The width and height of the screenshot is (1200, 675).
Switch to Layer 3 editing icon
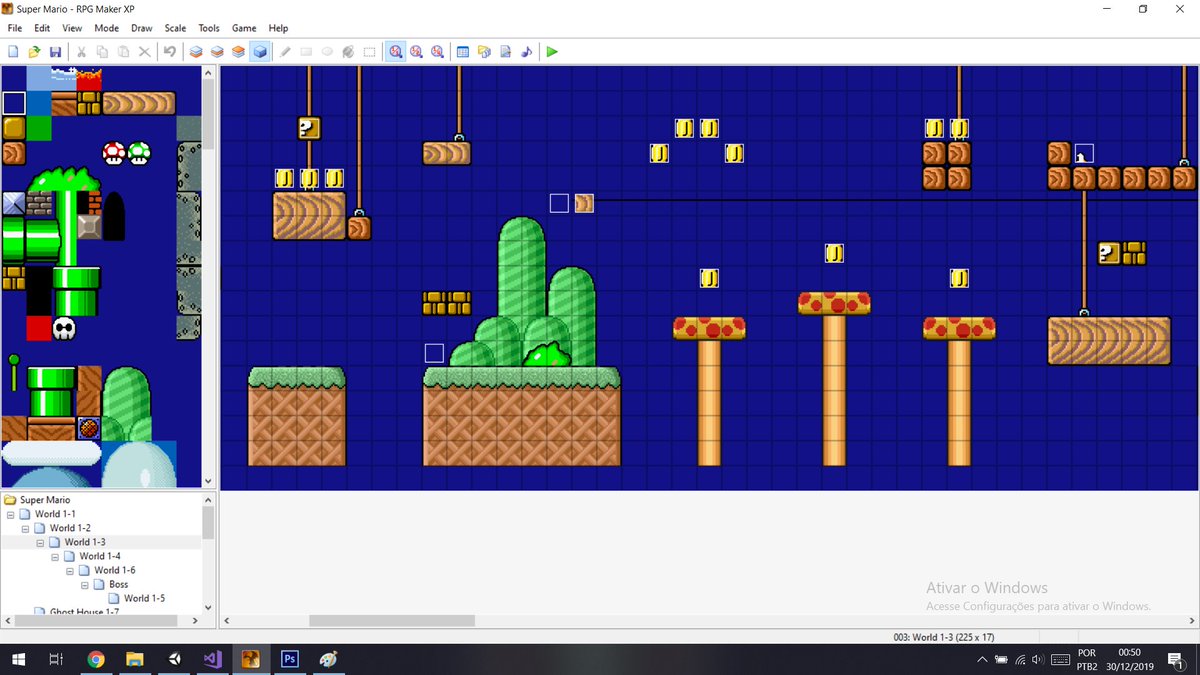[238, 51]
